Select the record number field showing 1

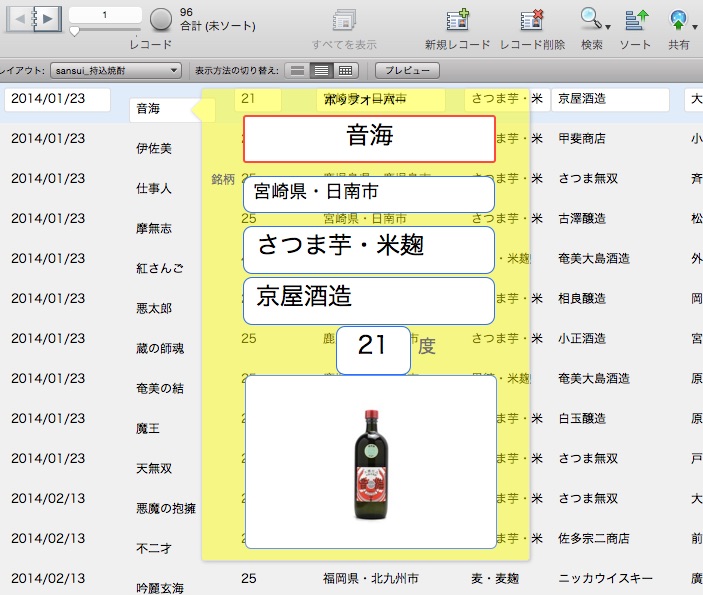point(105,15)
